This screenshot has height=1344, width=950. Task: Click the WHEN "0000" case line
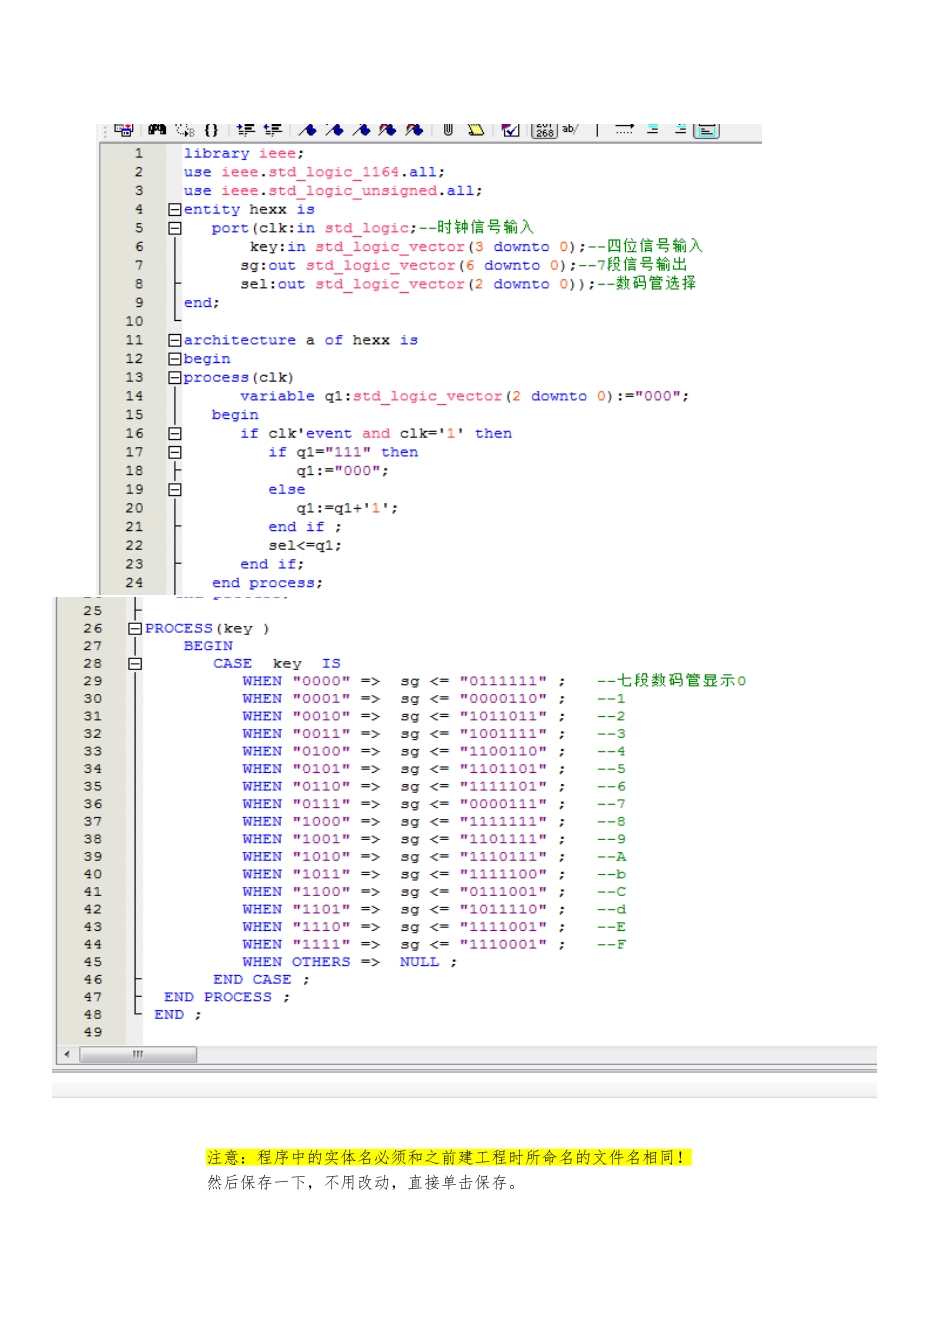tap(403, 681)
